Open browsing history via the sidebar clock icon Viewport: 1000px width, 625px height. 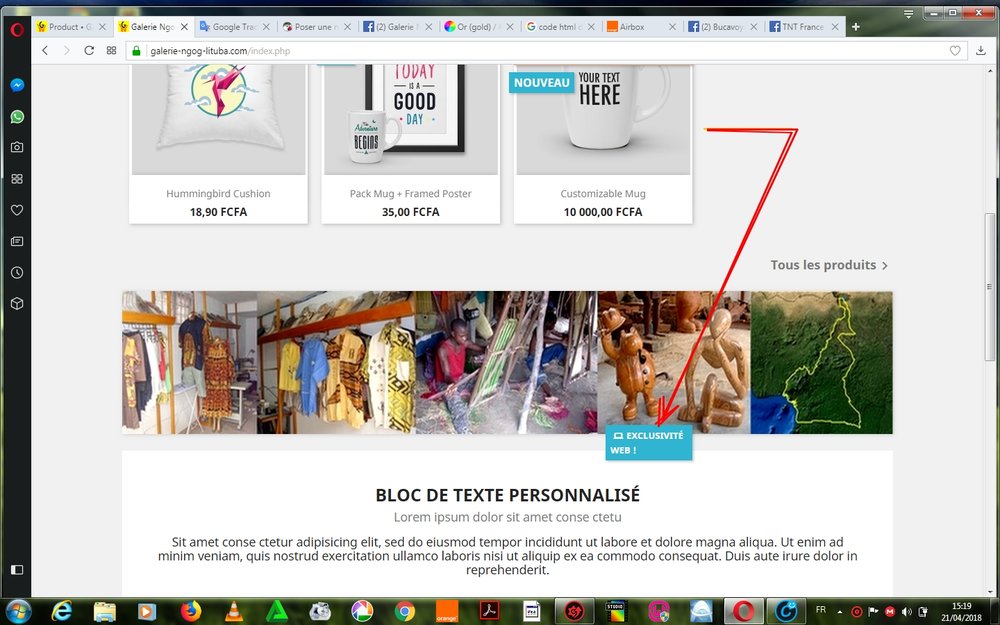pyautogui.click(x=16, y=272)
